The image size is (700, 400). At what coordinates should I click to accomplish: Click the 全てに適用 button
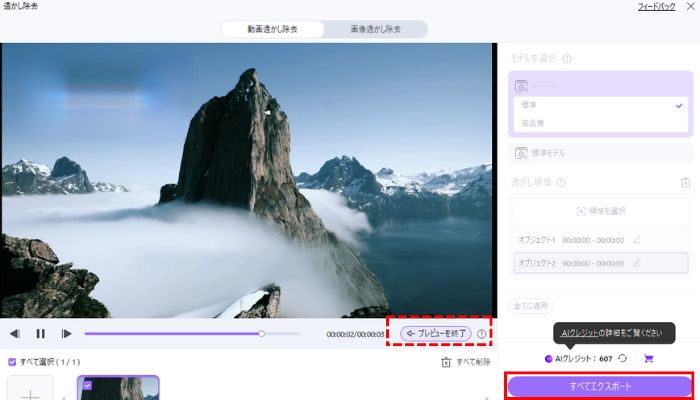coord(531,306)
